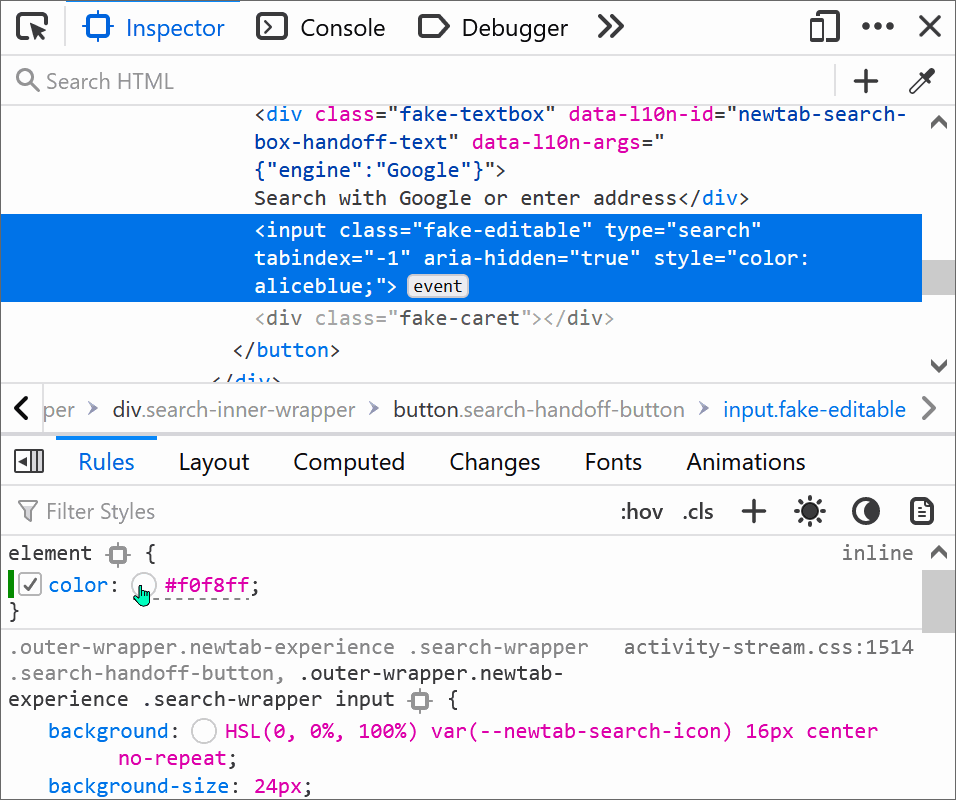Switch to the Console tab

click(320, 27)
